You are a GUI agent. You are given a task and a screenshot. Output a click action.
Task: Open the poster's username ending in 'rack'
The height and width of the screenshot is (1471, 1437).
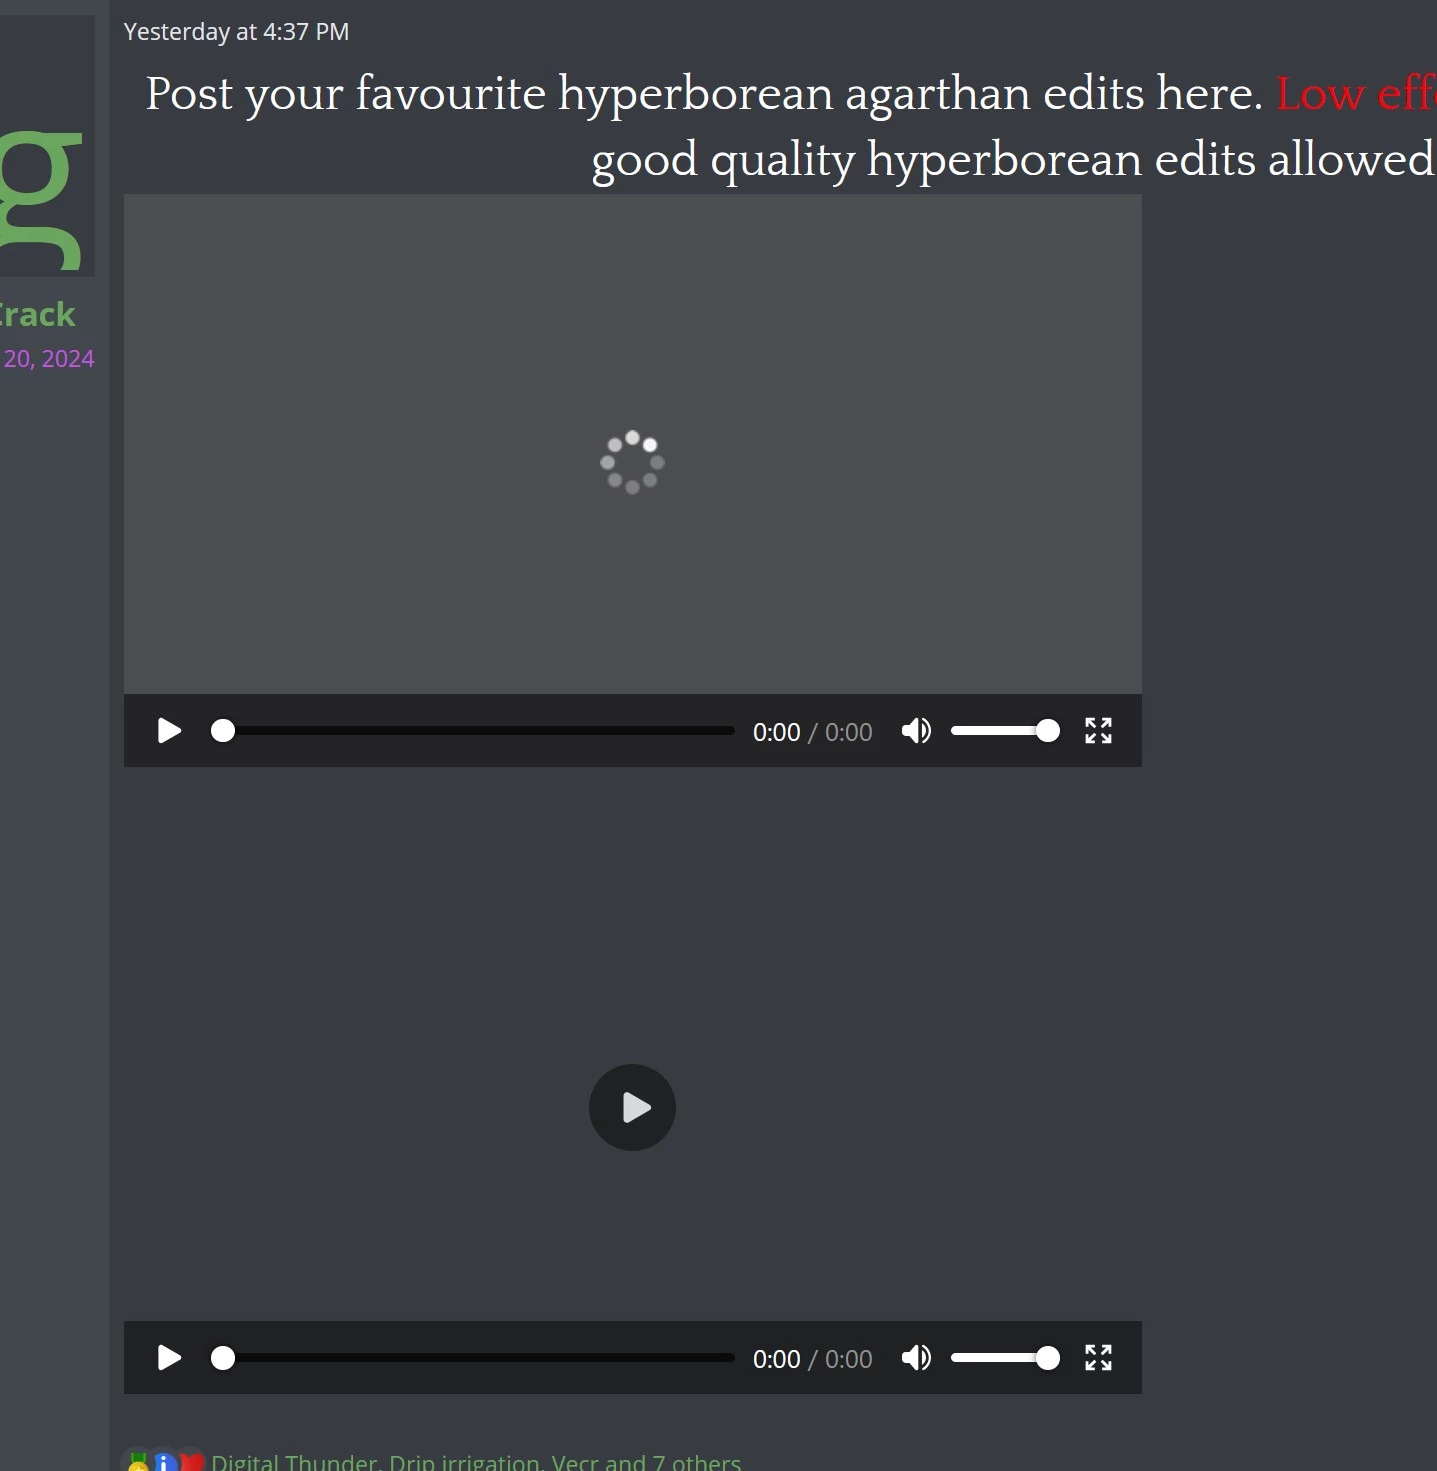click(38, 314)
